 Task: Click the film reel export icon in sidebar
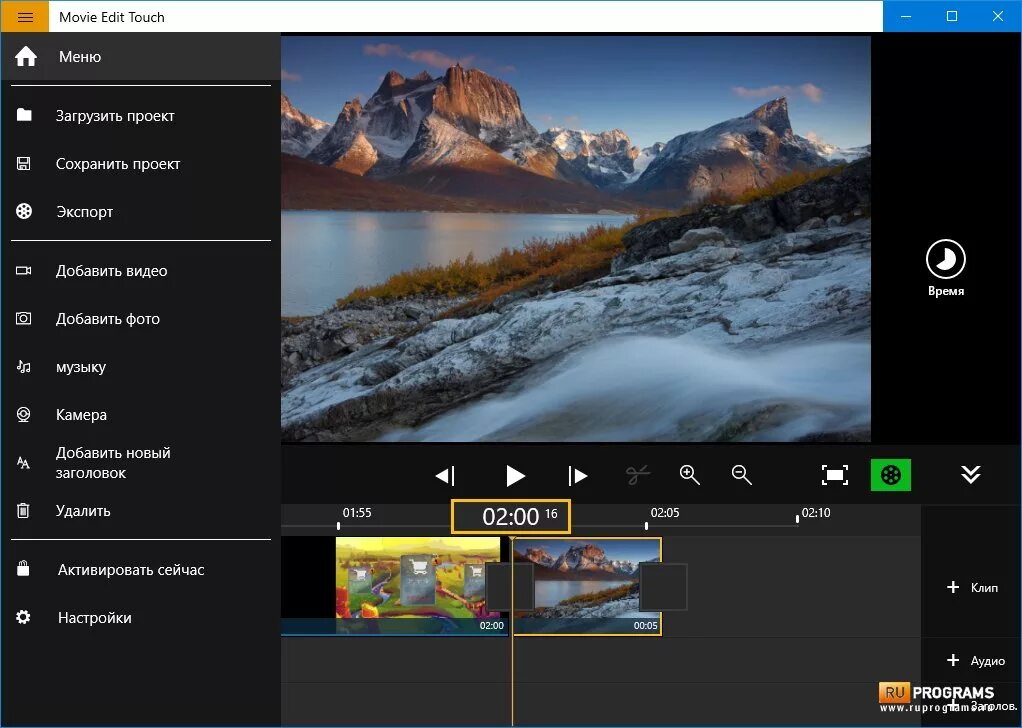tap(24, 211)
